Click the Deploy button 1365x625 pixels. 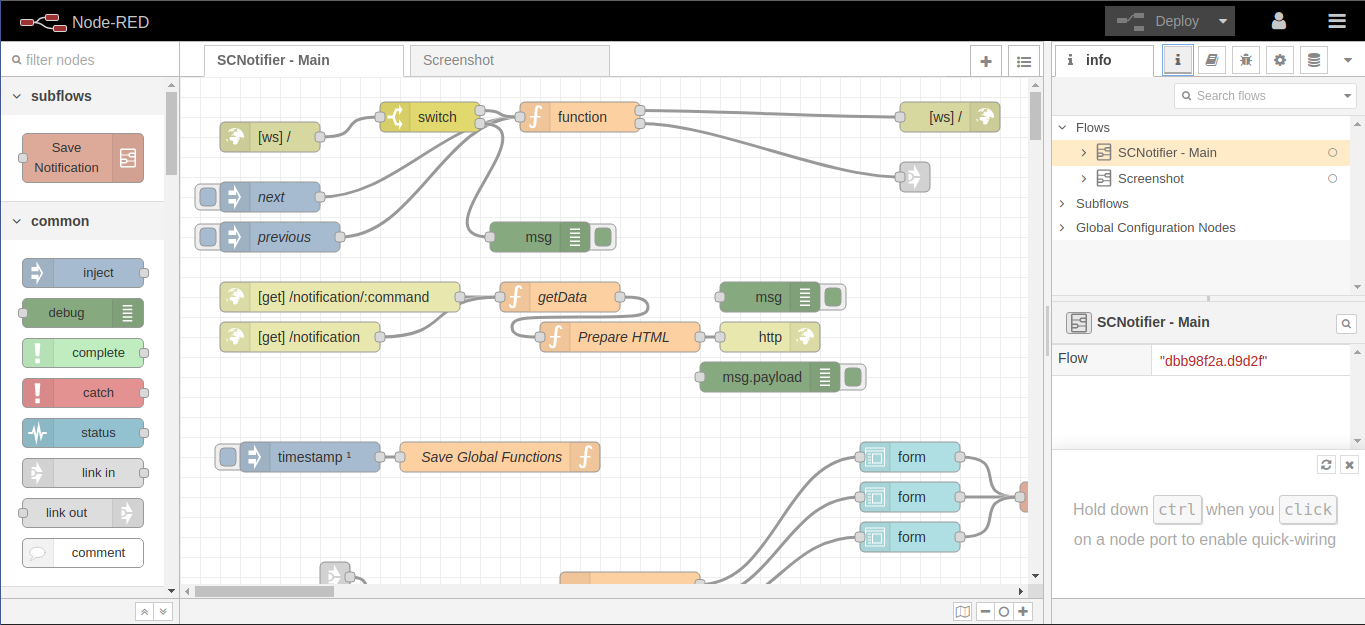tap(1160, 21)
